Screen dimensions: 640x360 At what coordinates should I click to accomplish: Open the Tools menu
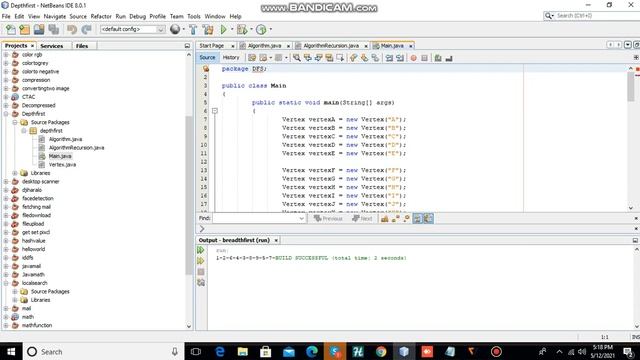click(x=194, y=16)
